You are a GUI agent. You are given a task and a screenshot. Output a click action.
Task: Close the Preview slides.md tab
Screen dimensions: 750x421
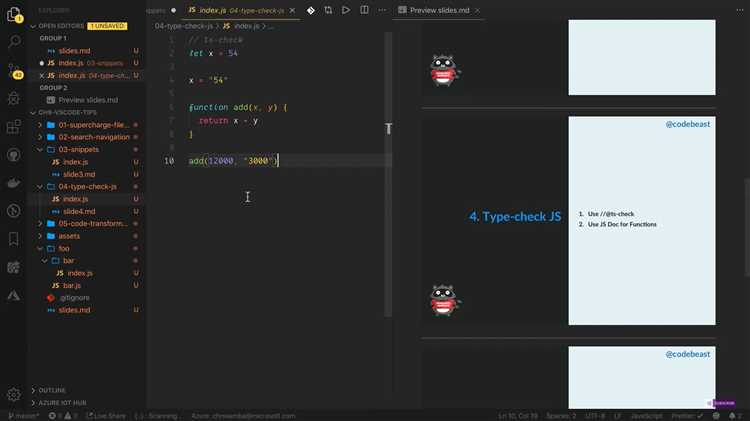(477, 10)
